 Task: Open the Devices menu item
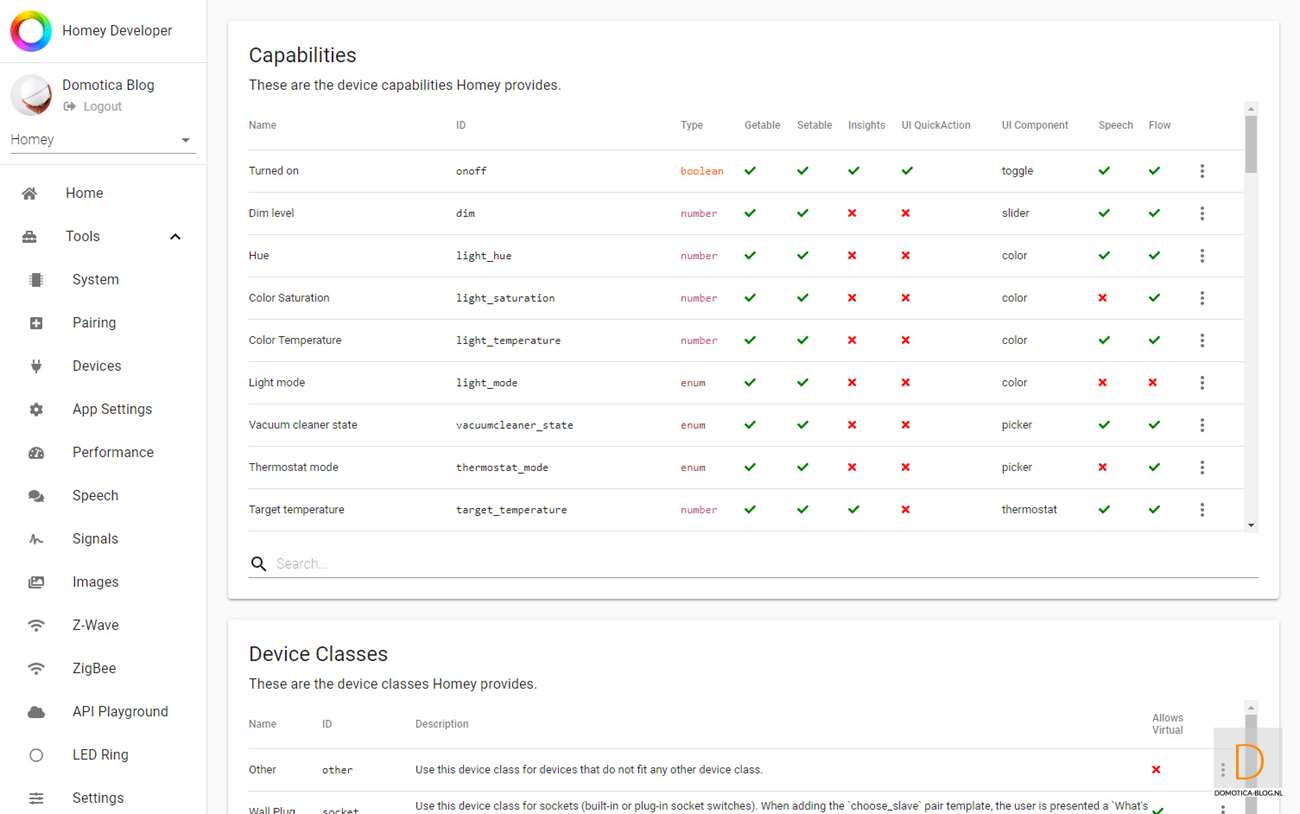[96, 366]
